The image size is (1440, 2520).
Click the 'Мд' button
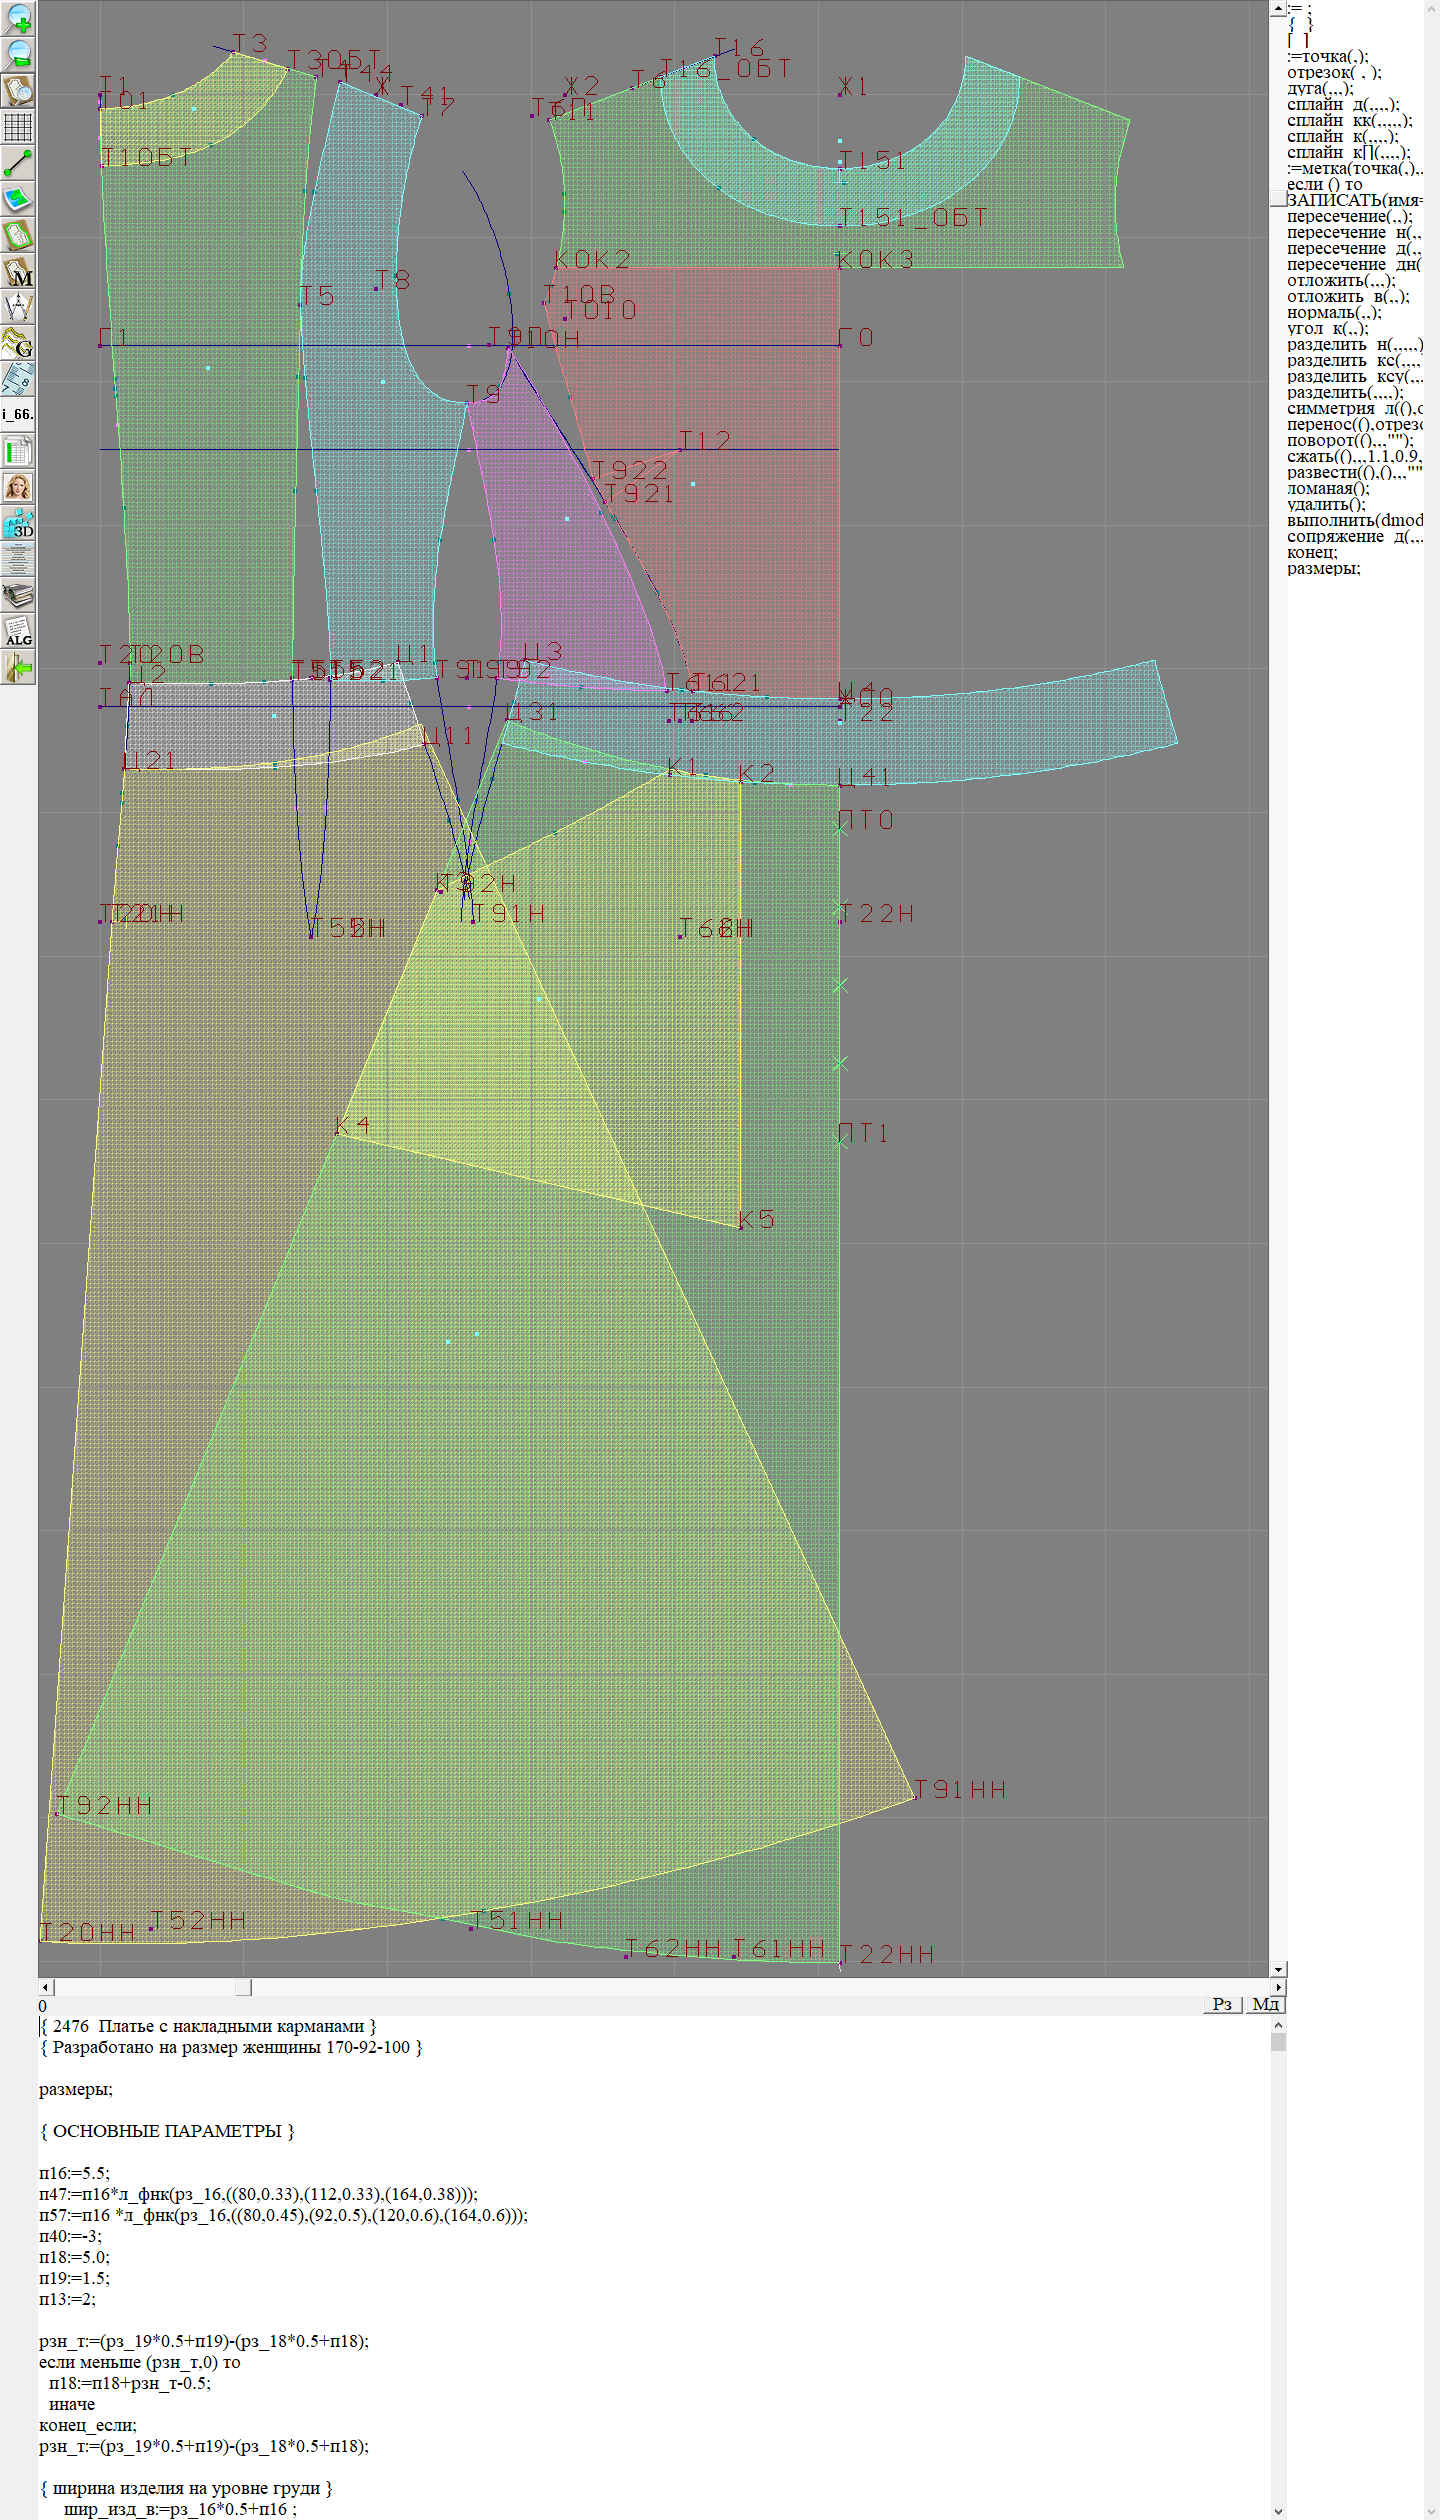pos(1265,2004)
